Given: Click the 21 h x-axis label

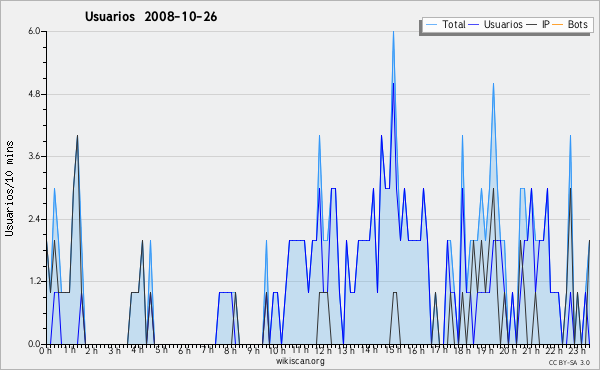Looking at the screenshot, I should point(532,350).
